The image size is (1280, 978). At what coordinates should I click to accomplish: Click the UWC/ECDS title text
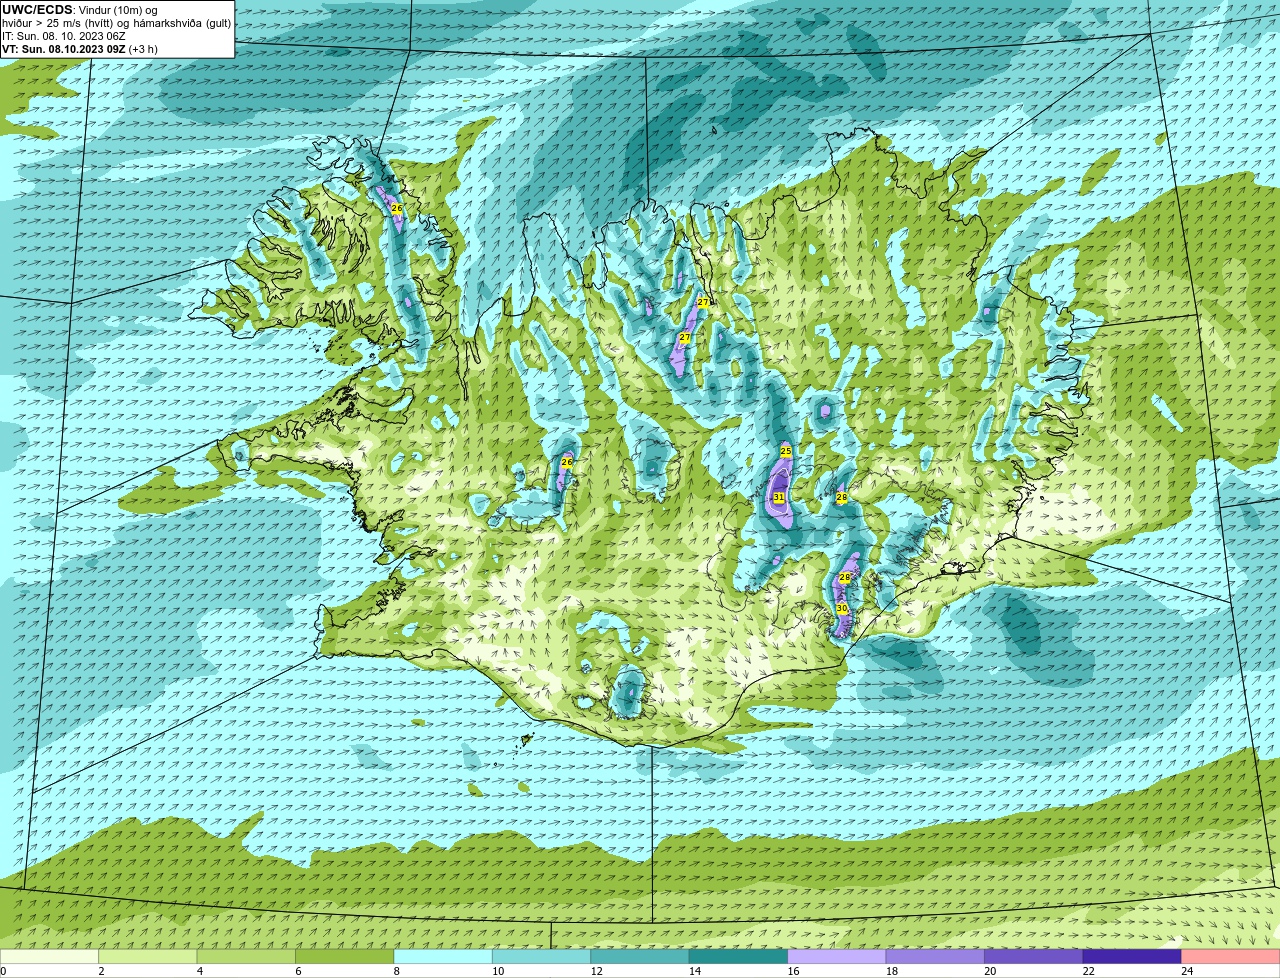pyautogui.click(x=37, y=10)
